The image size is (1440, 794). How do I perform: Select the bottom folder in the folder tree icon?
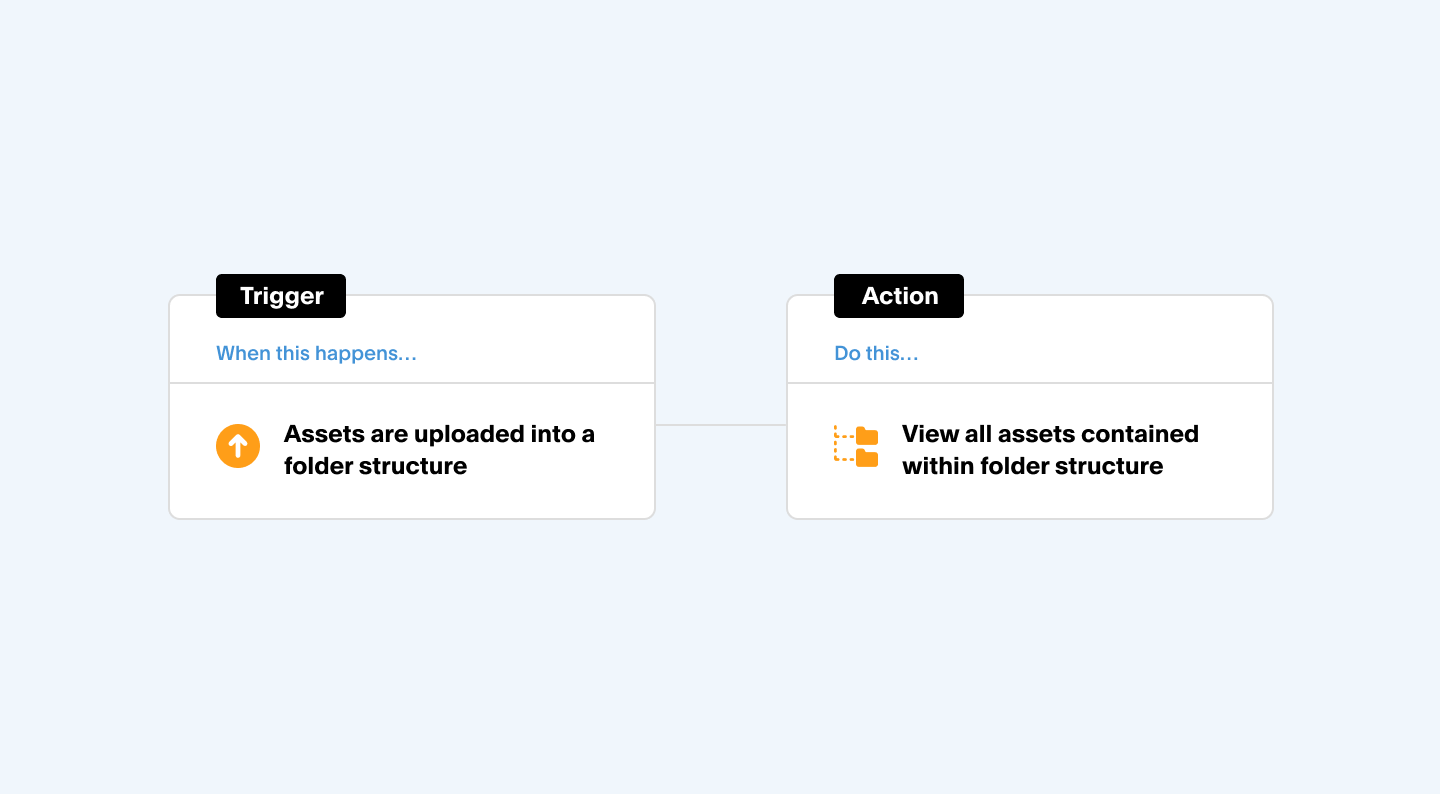pos(867,458)
